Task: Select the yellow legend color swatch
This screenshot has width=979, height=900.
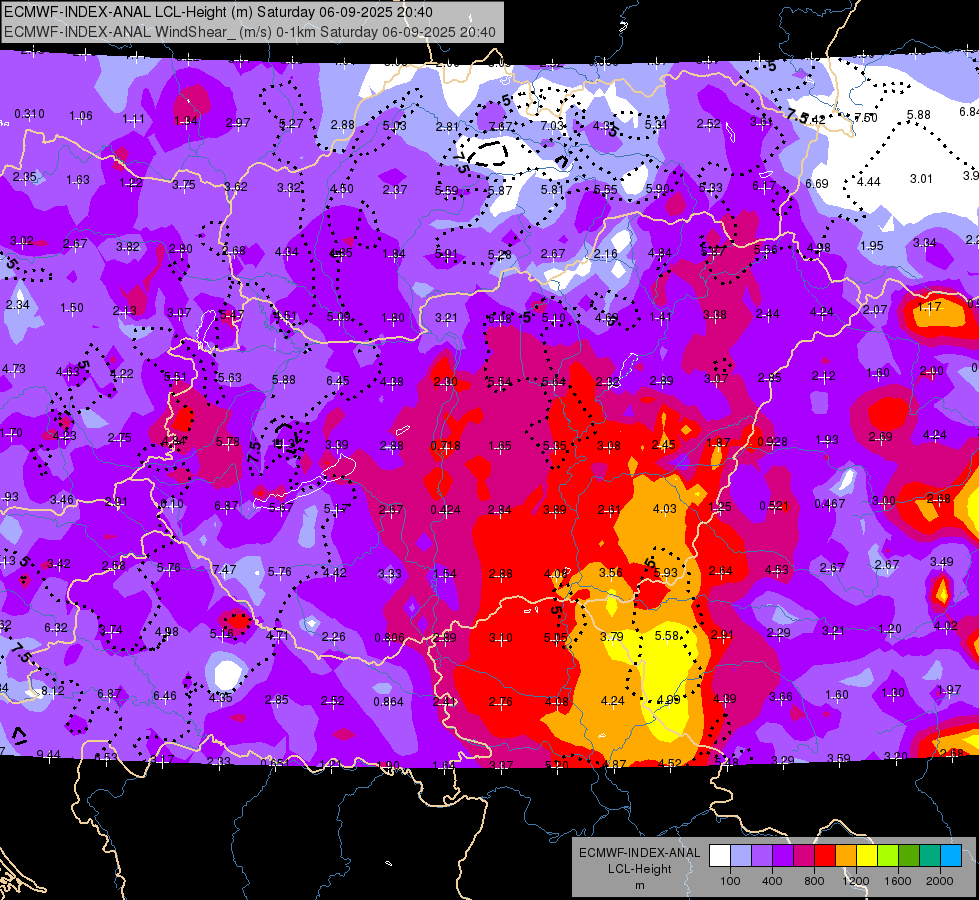Action: click(867, 855)
